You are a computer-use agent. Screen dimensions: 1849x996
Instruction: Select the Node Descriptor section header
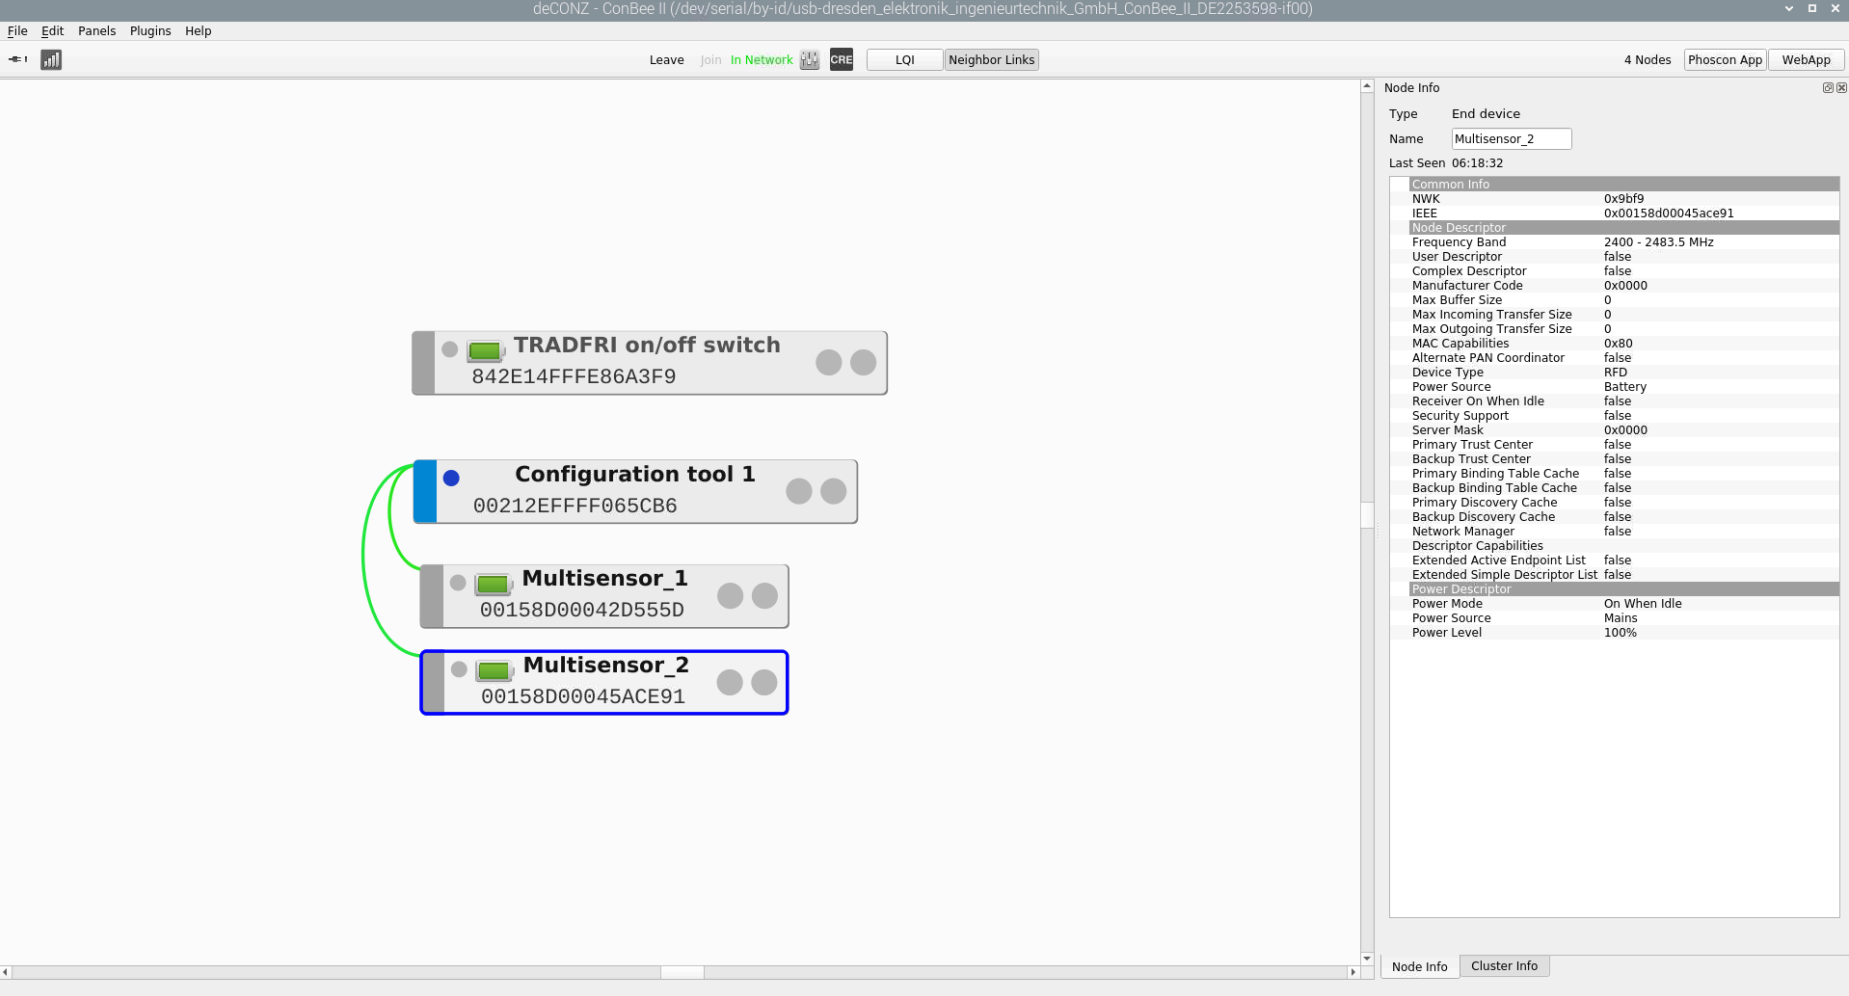[1624, 228]
